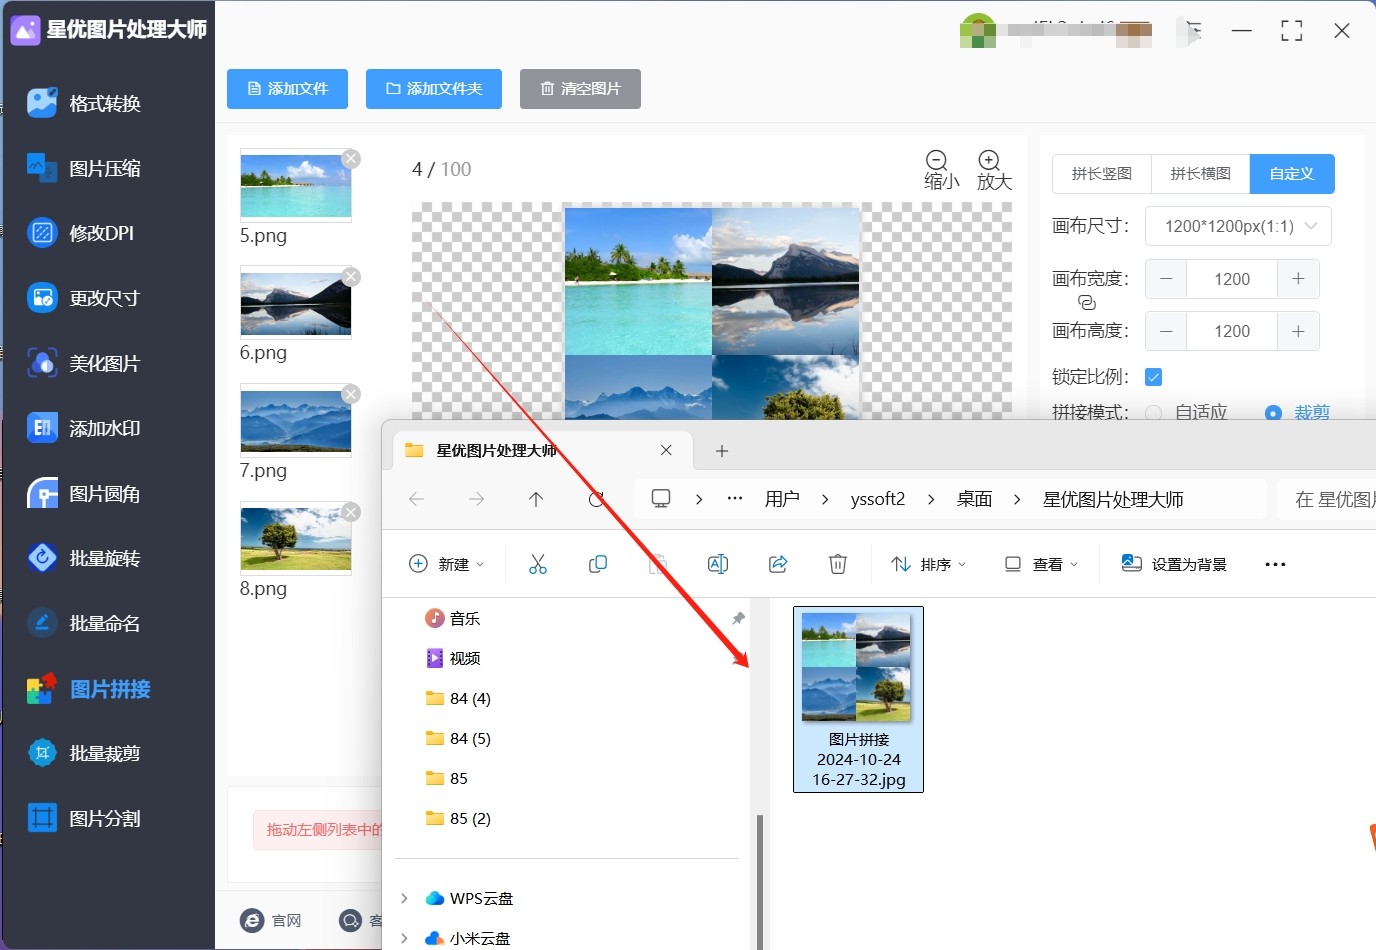Screen dimensions: 1376x950
Task: Increase canvas width with plus stepper
Action: tap(1298, 279)
